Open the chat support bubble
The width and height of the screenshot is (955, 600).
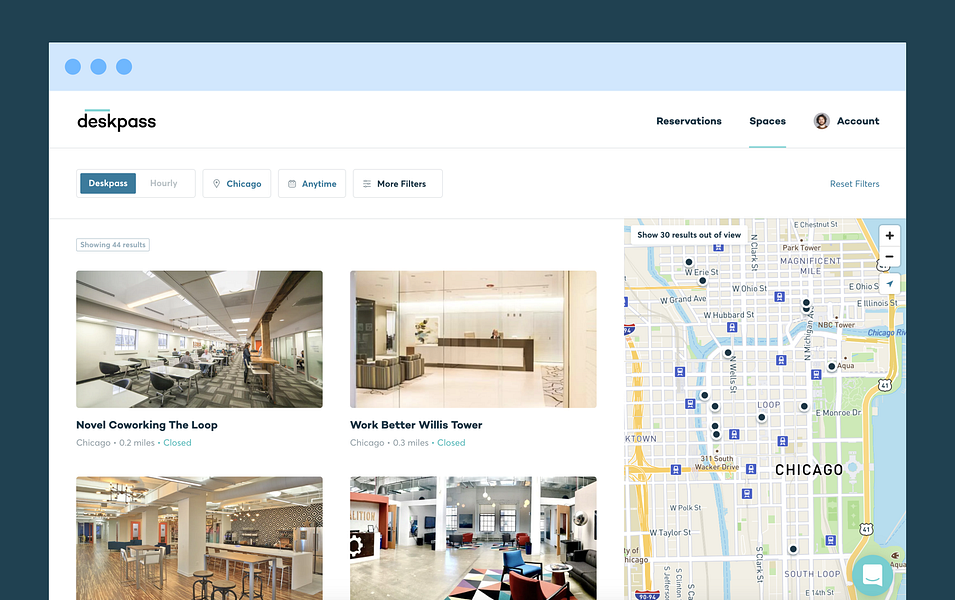[x=872, y=574]
